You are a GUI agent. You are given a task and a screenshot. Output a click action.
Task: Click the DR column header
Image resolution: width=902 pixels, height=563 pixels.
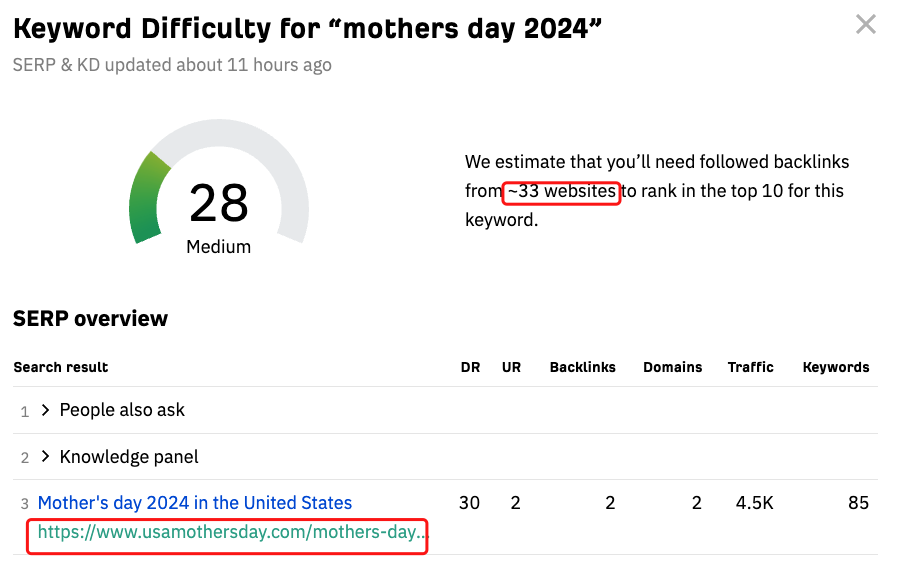(x=470, y=367)
